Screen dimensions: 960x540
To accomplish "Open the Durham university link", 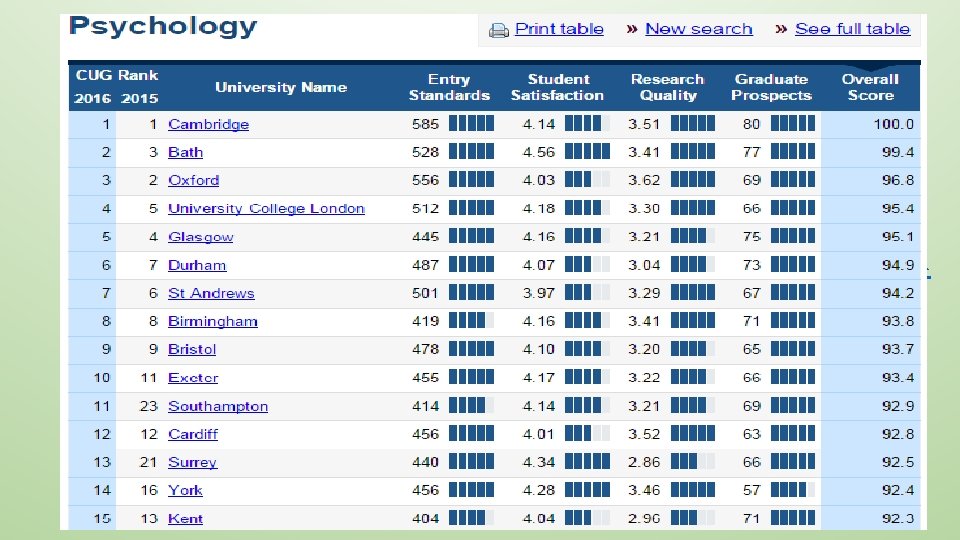I will [197, 265].
